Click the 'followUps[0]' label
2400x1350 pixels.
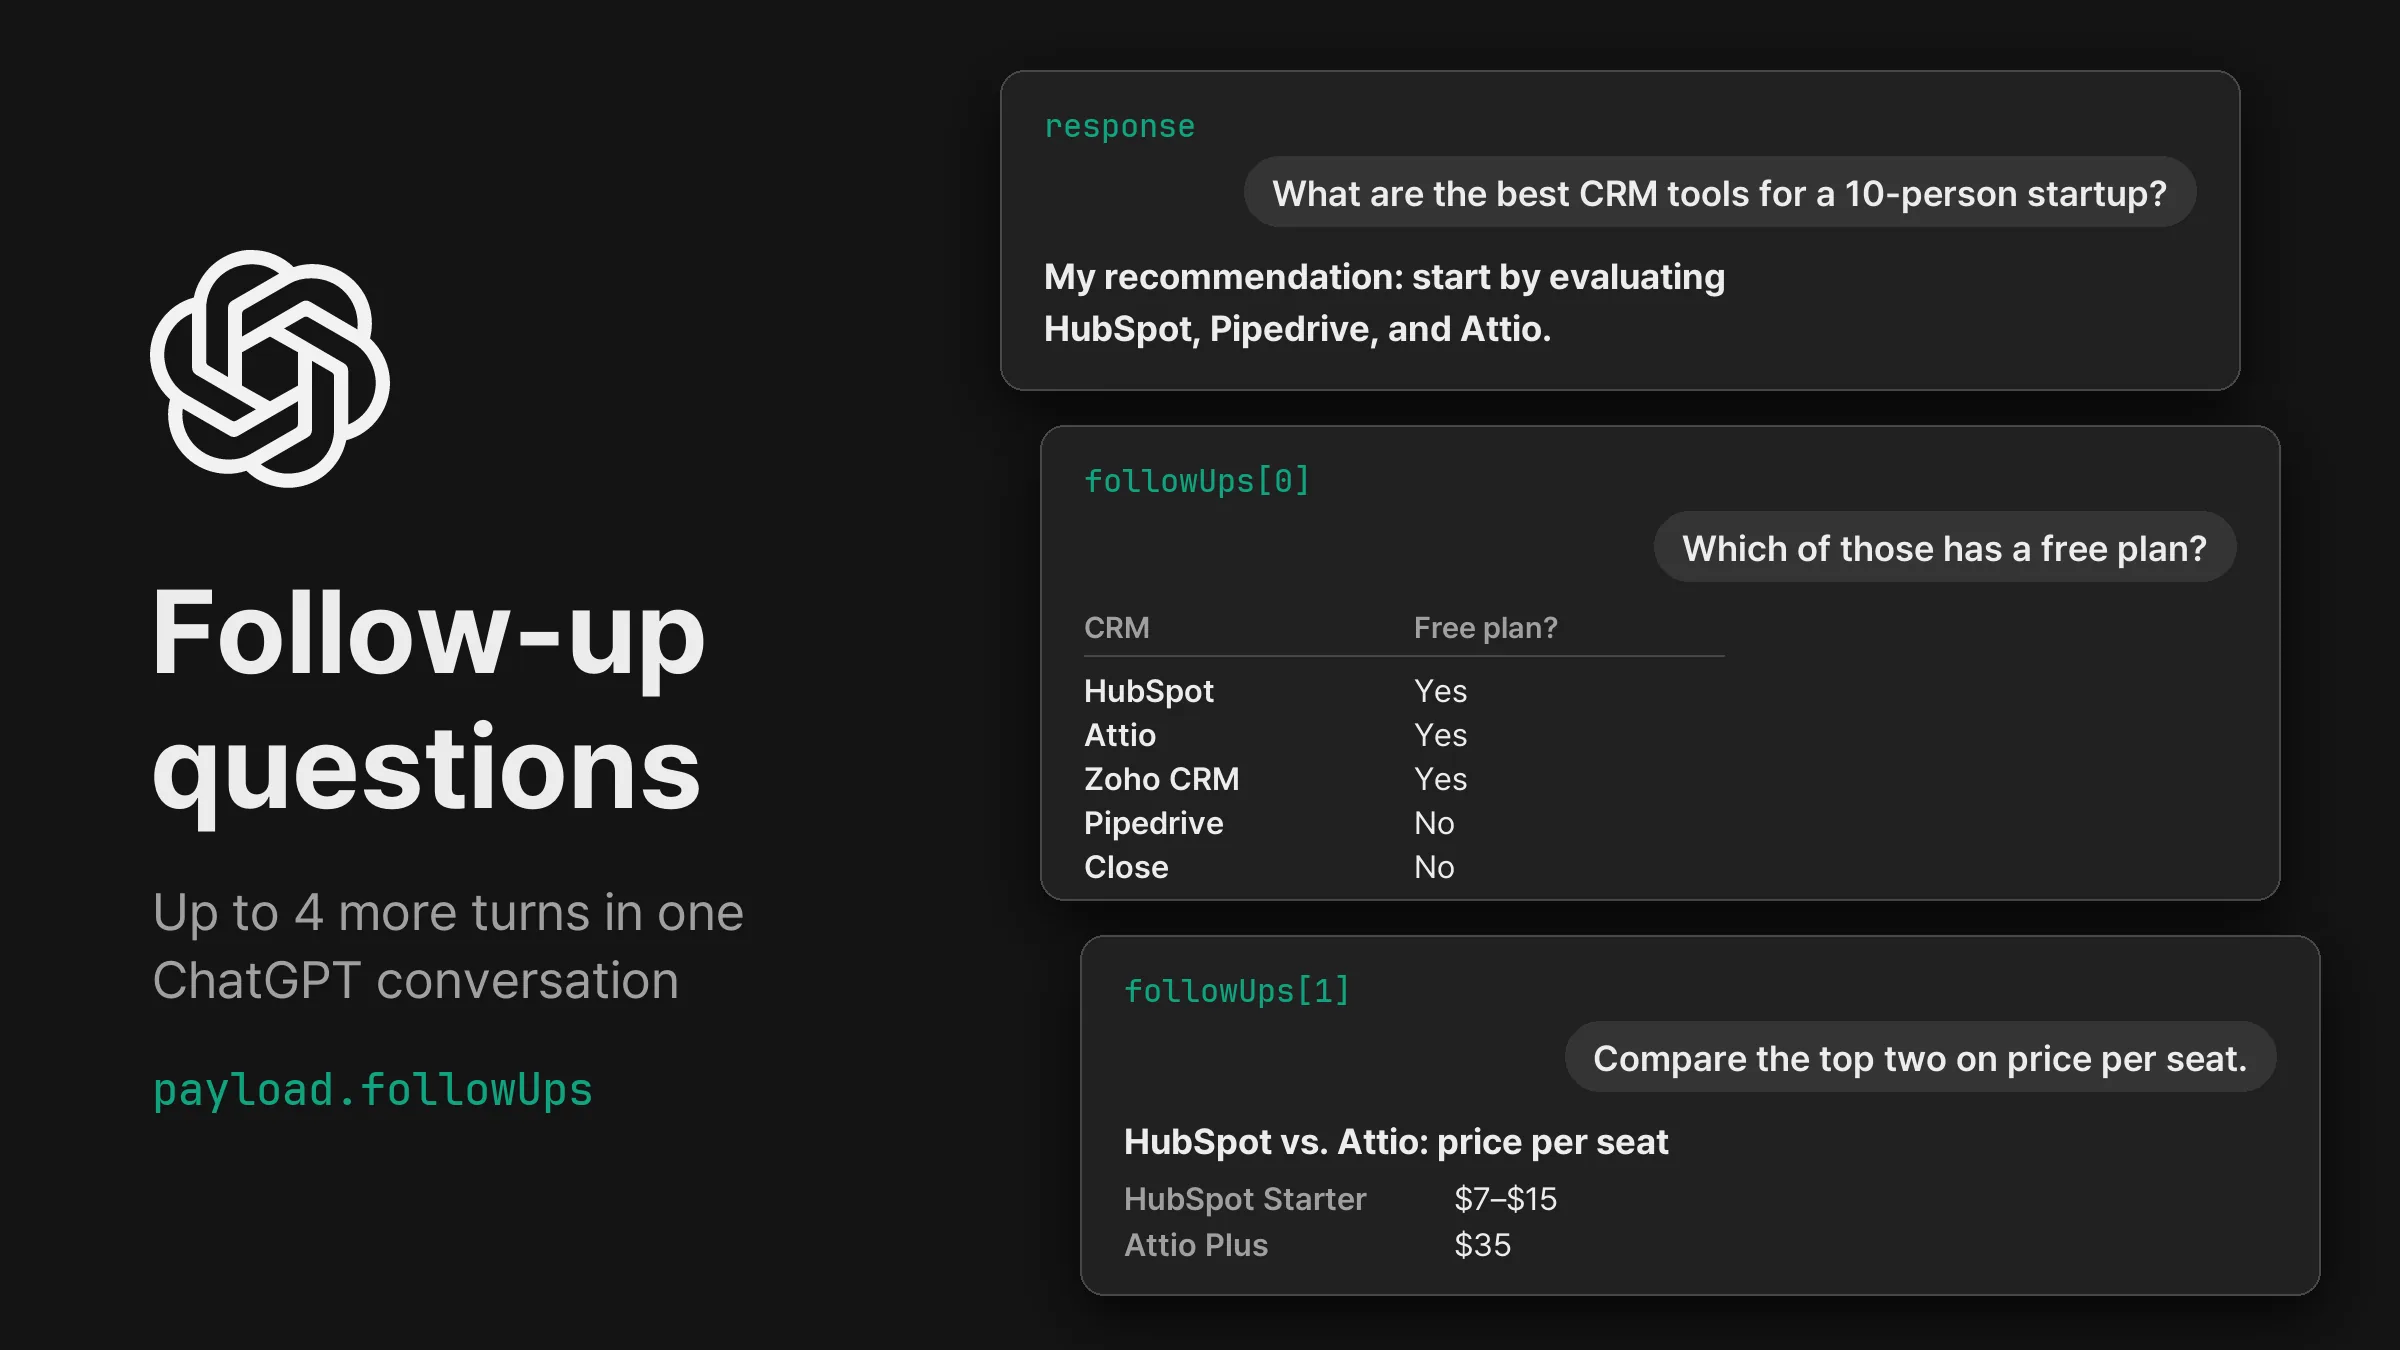tap(1197, 482)
